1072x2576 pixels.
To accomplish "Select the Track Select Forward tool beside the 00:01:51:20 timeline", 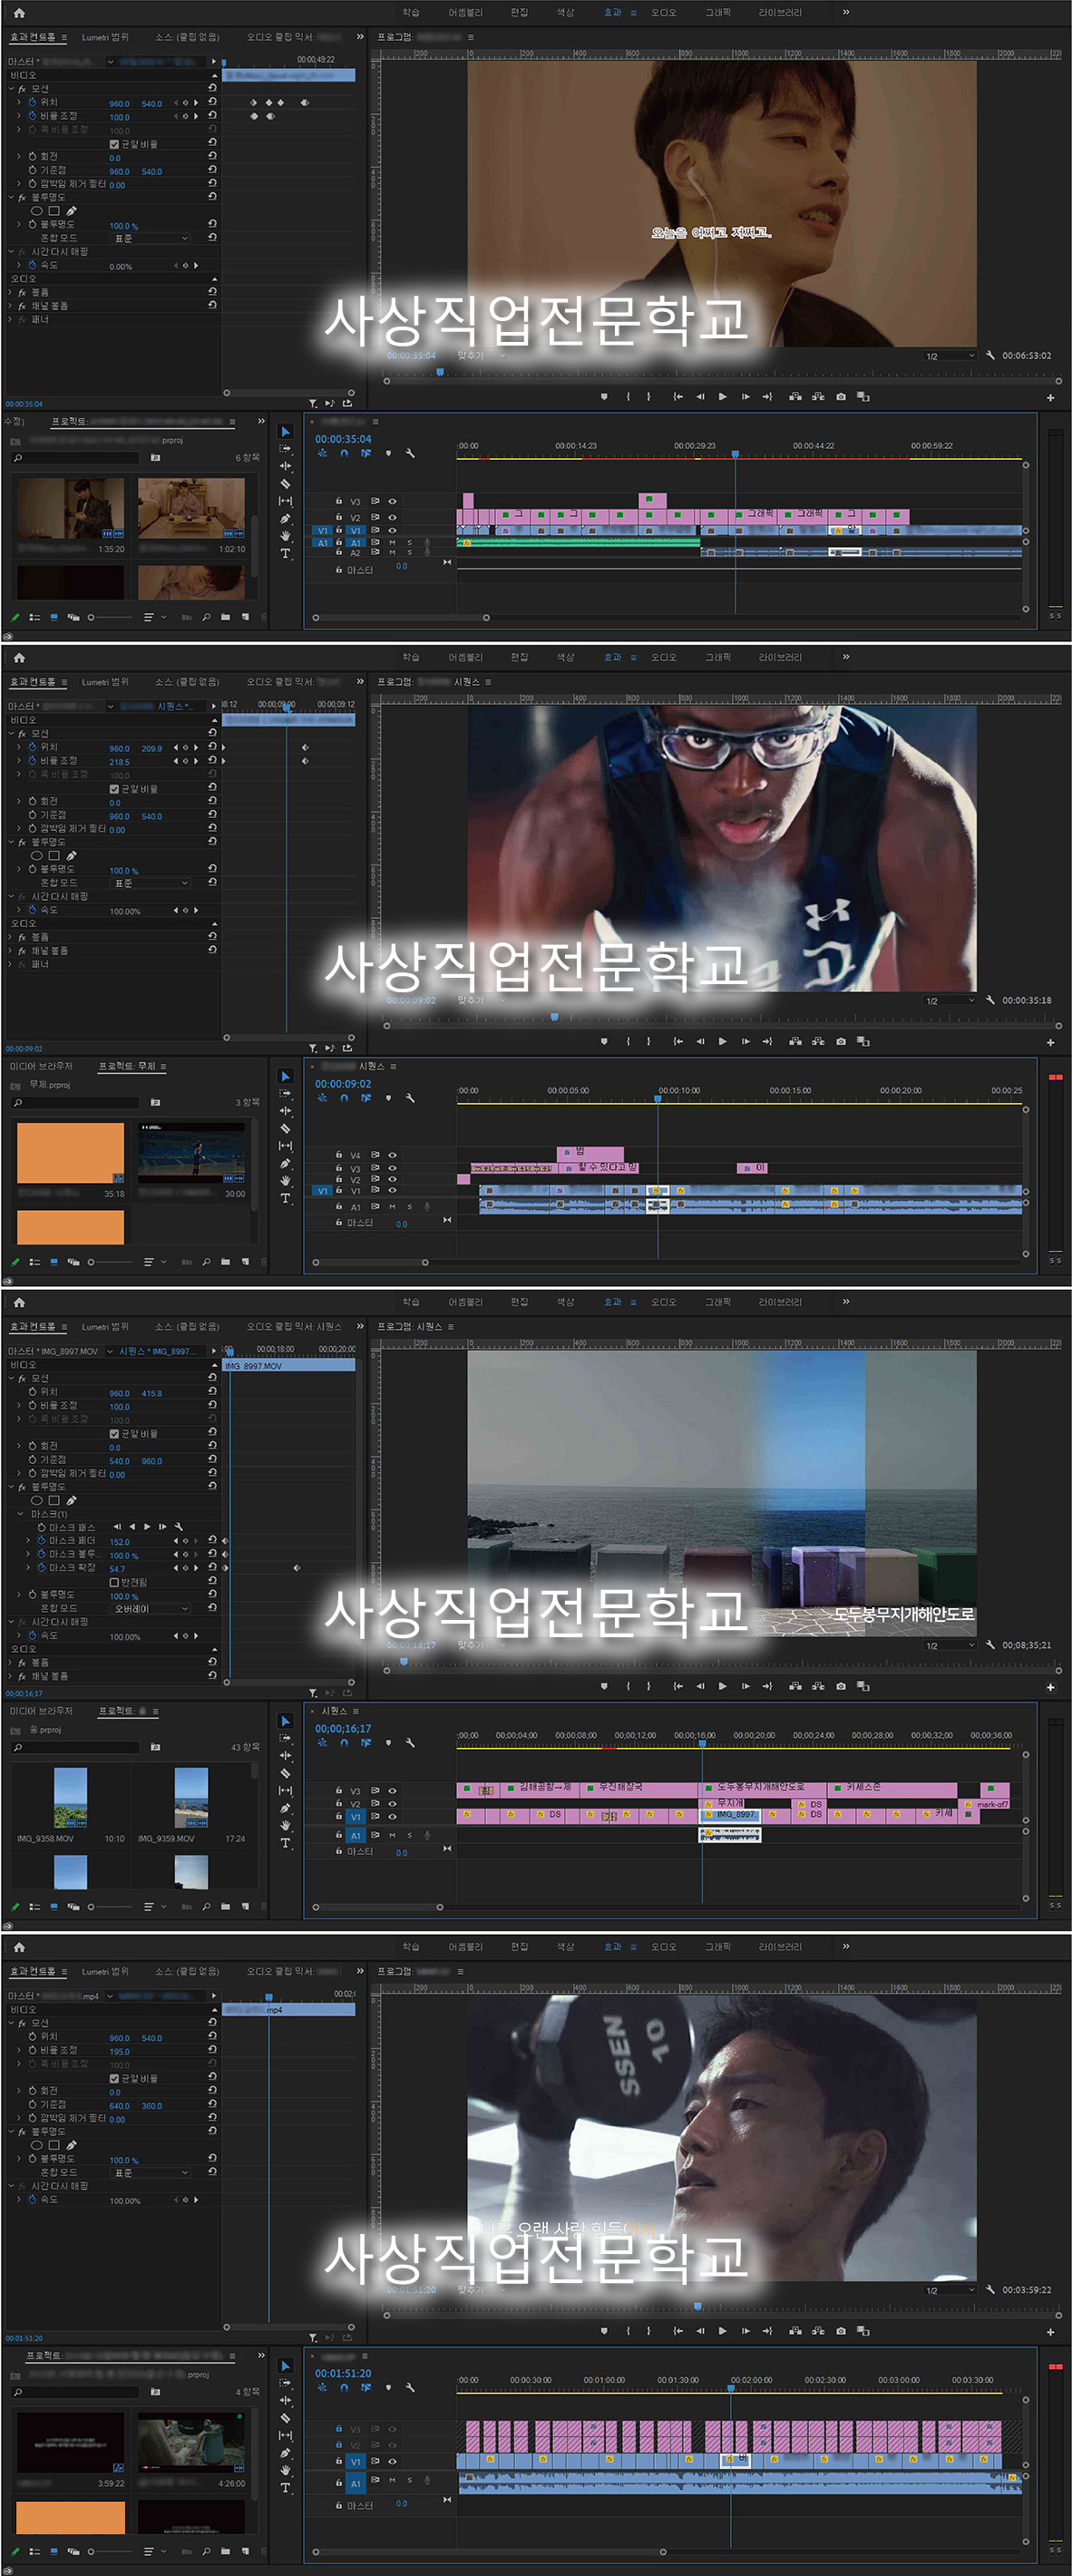I will (285, 2383).
